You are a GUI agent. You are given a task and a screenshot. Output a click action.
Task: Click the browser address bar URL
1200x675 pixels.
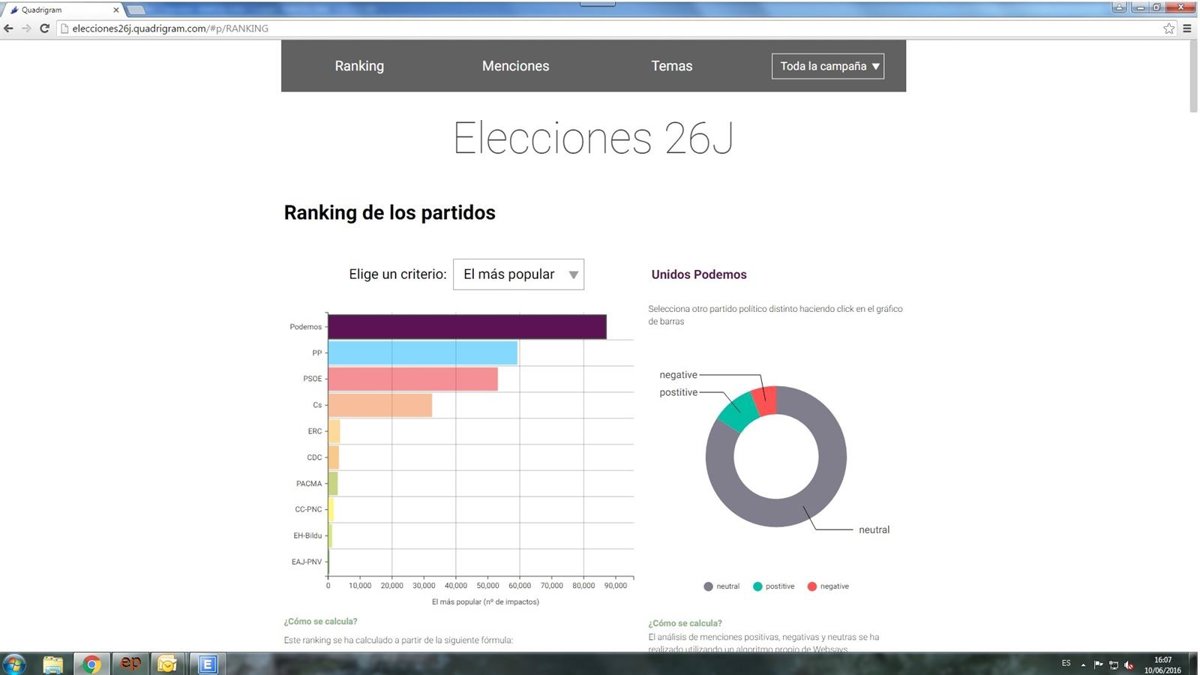(x=170, y=28)
